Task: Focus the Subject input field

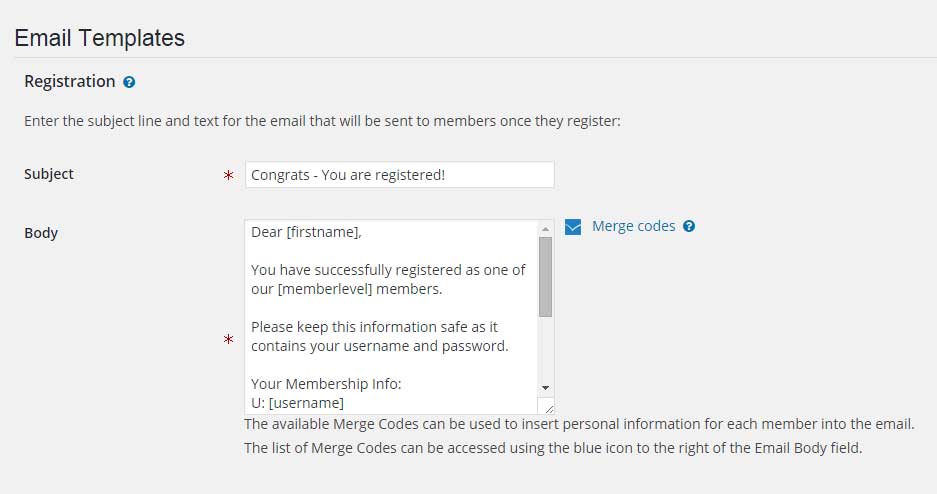Action: click(x=400, y=174)
